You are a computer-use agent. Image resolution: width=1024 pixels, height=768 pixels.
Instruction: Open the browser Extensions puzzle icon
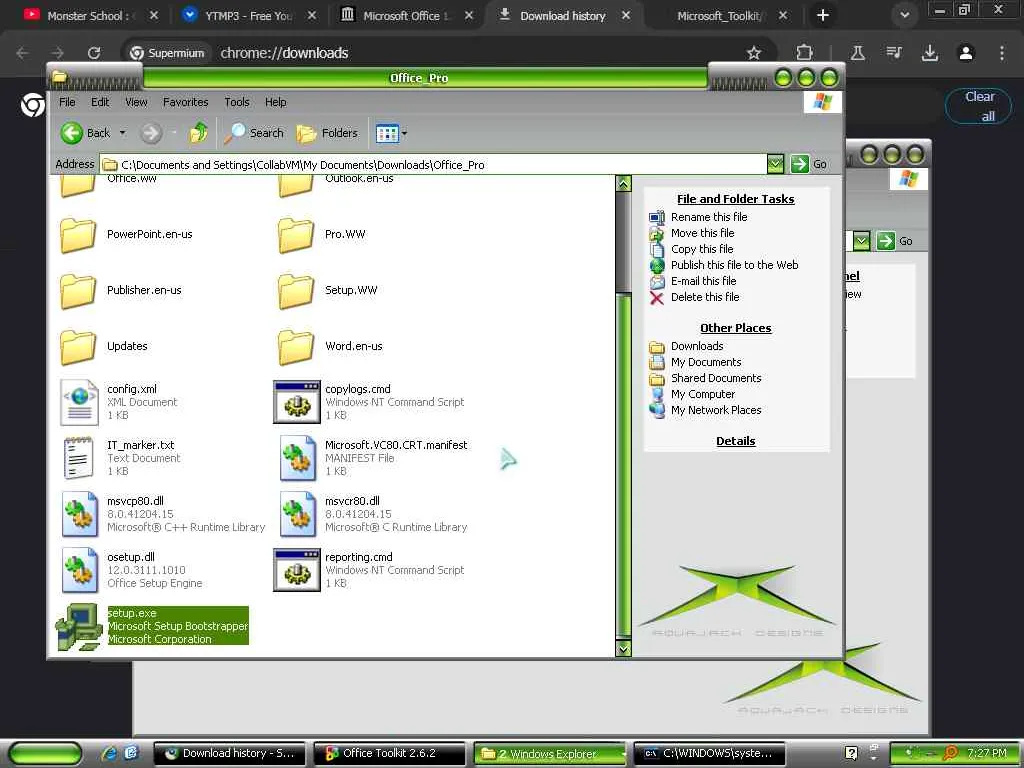805,53
